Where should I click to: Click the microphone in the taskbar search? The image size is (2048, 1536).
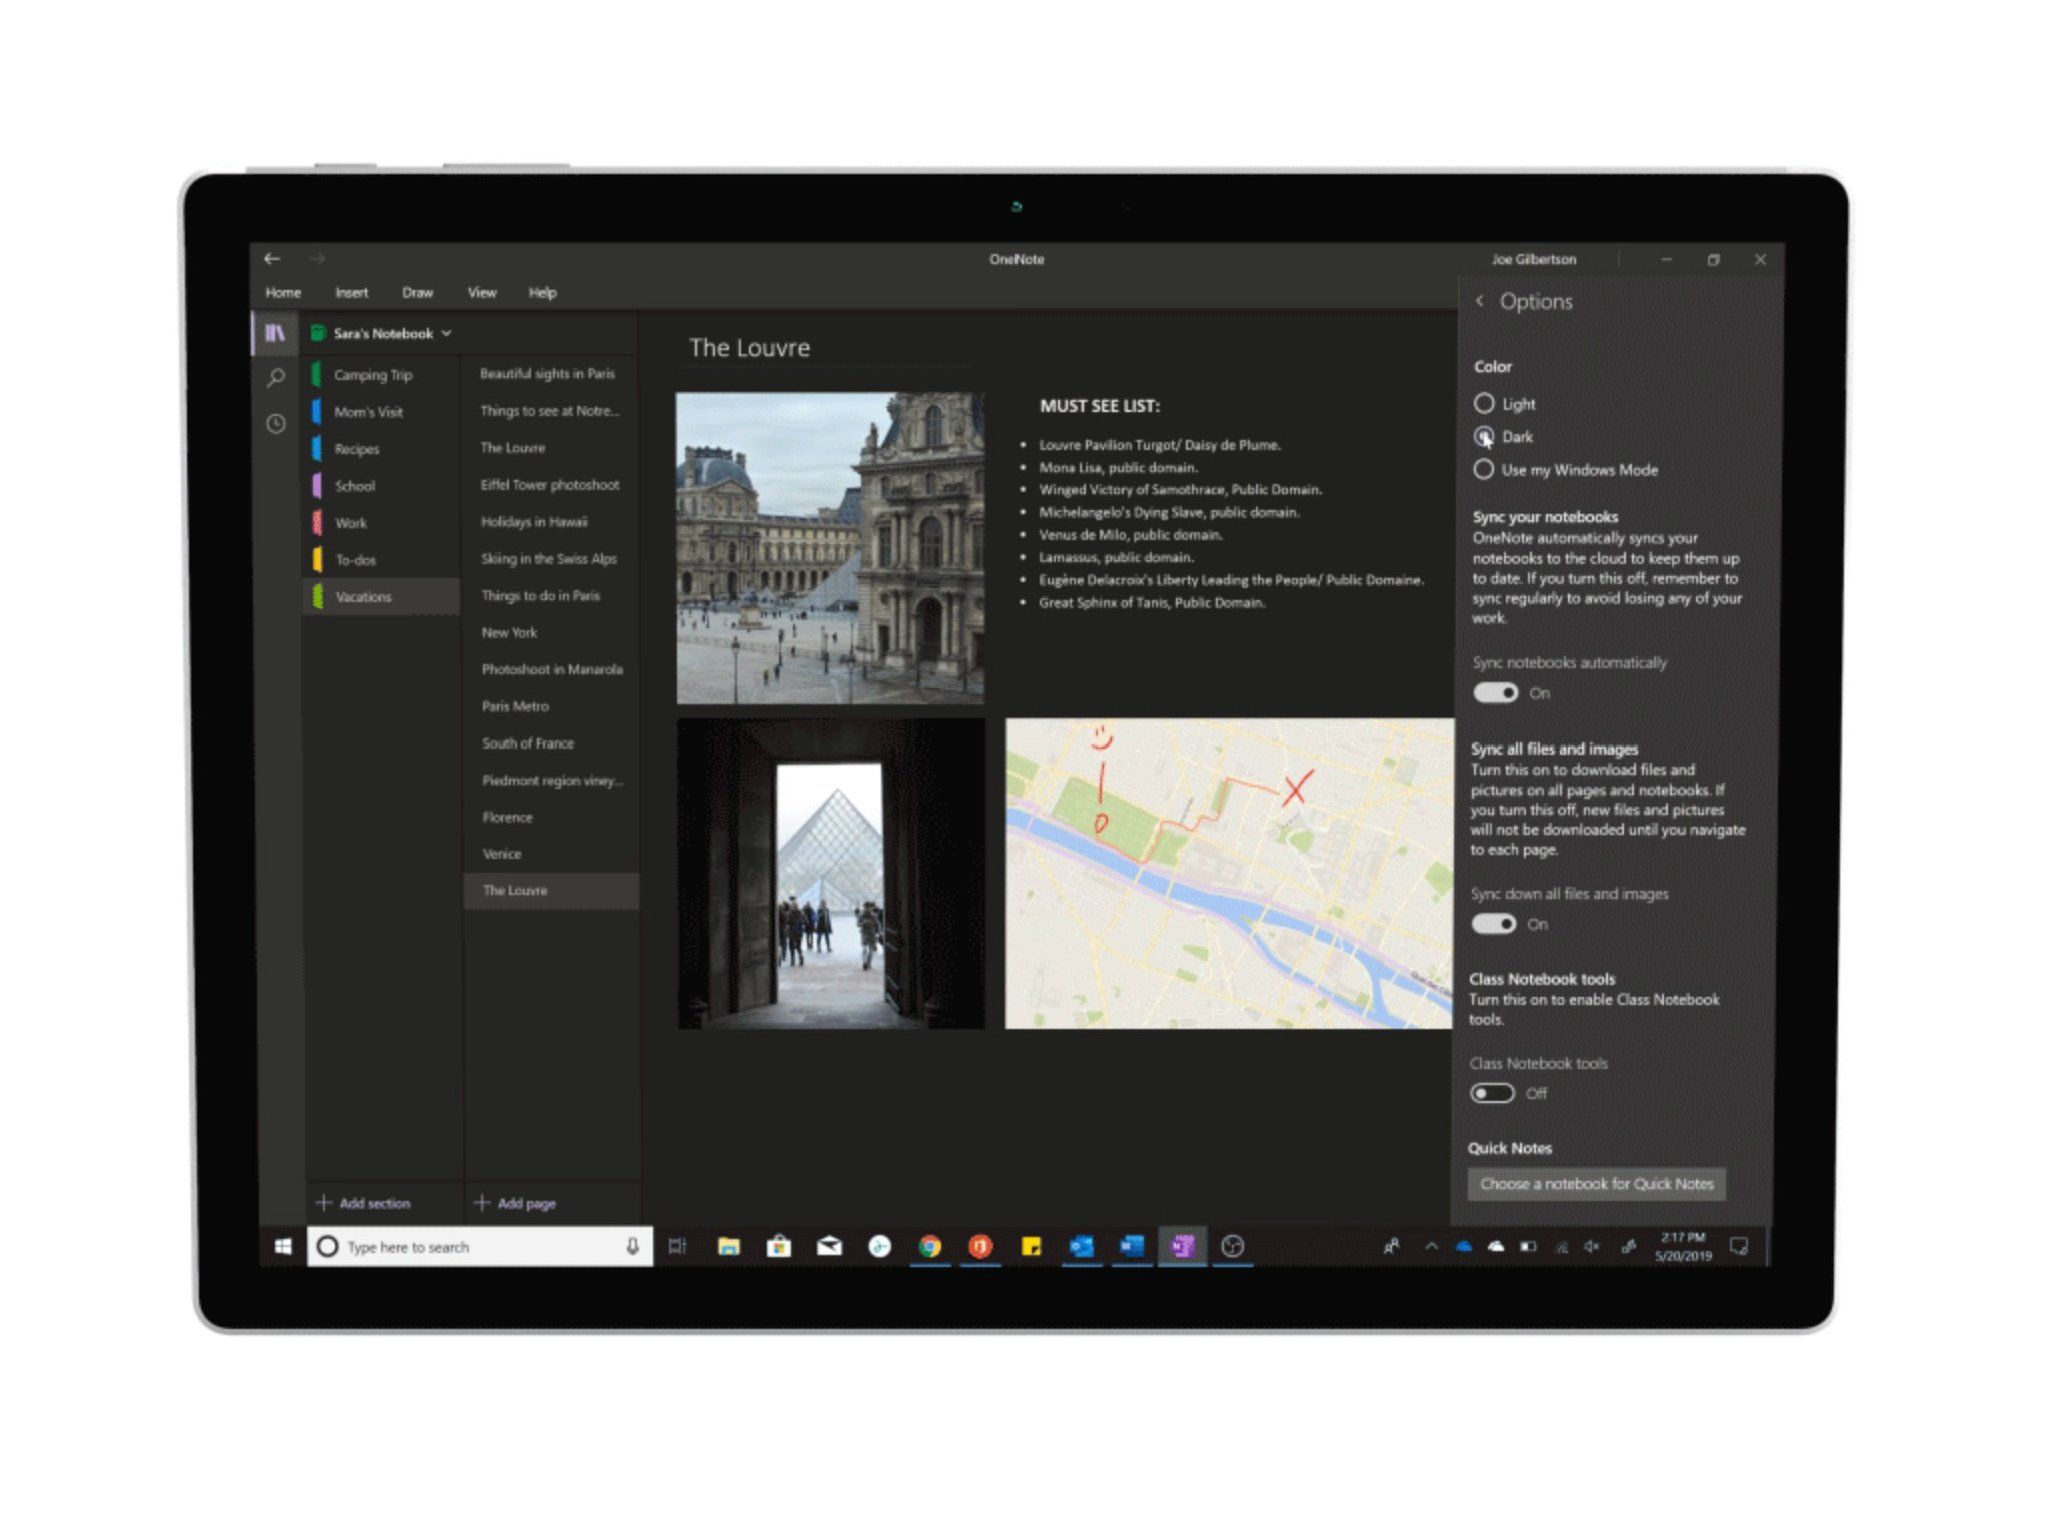(632, 1246)
